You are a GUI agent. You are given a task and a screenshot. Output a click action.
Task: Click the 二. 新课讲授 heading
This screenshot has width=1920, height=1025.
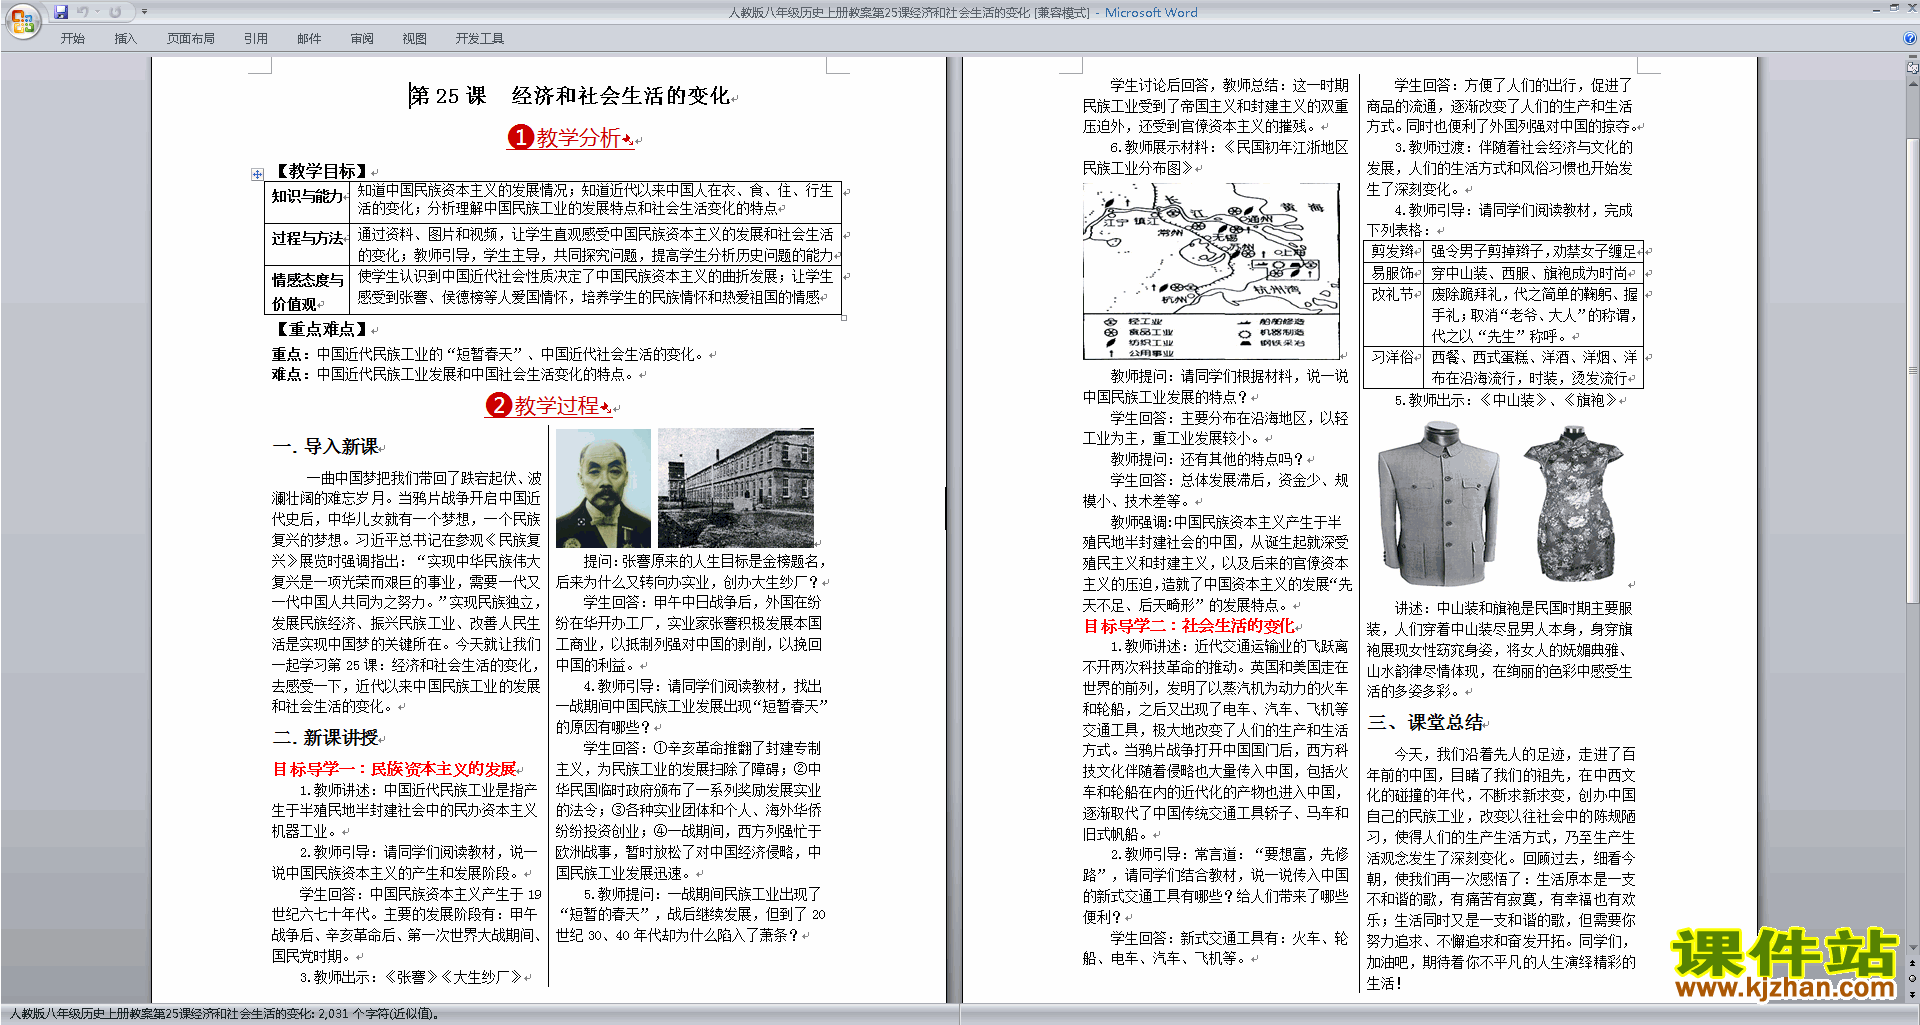pos(325,737)
